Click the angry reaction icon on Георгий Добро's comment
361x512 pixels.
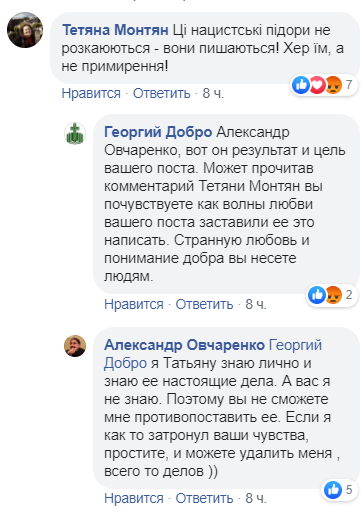point(333,295)
